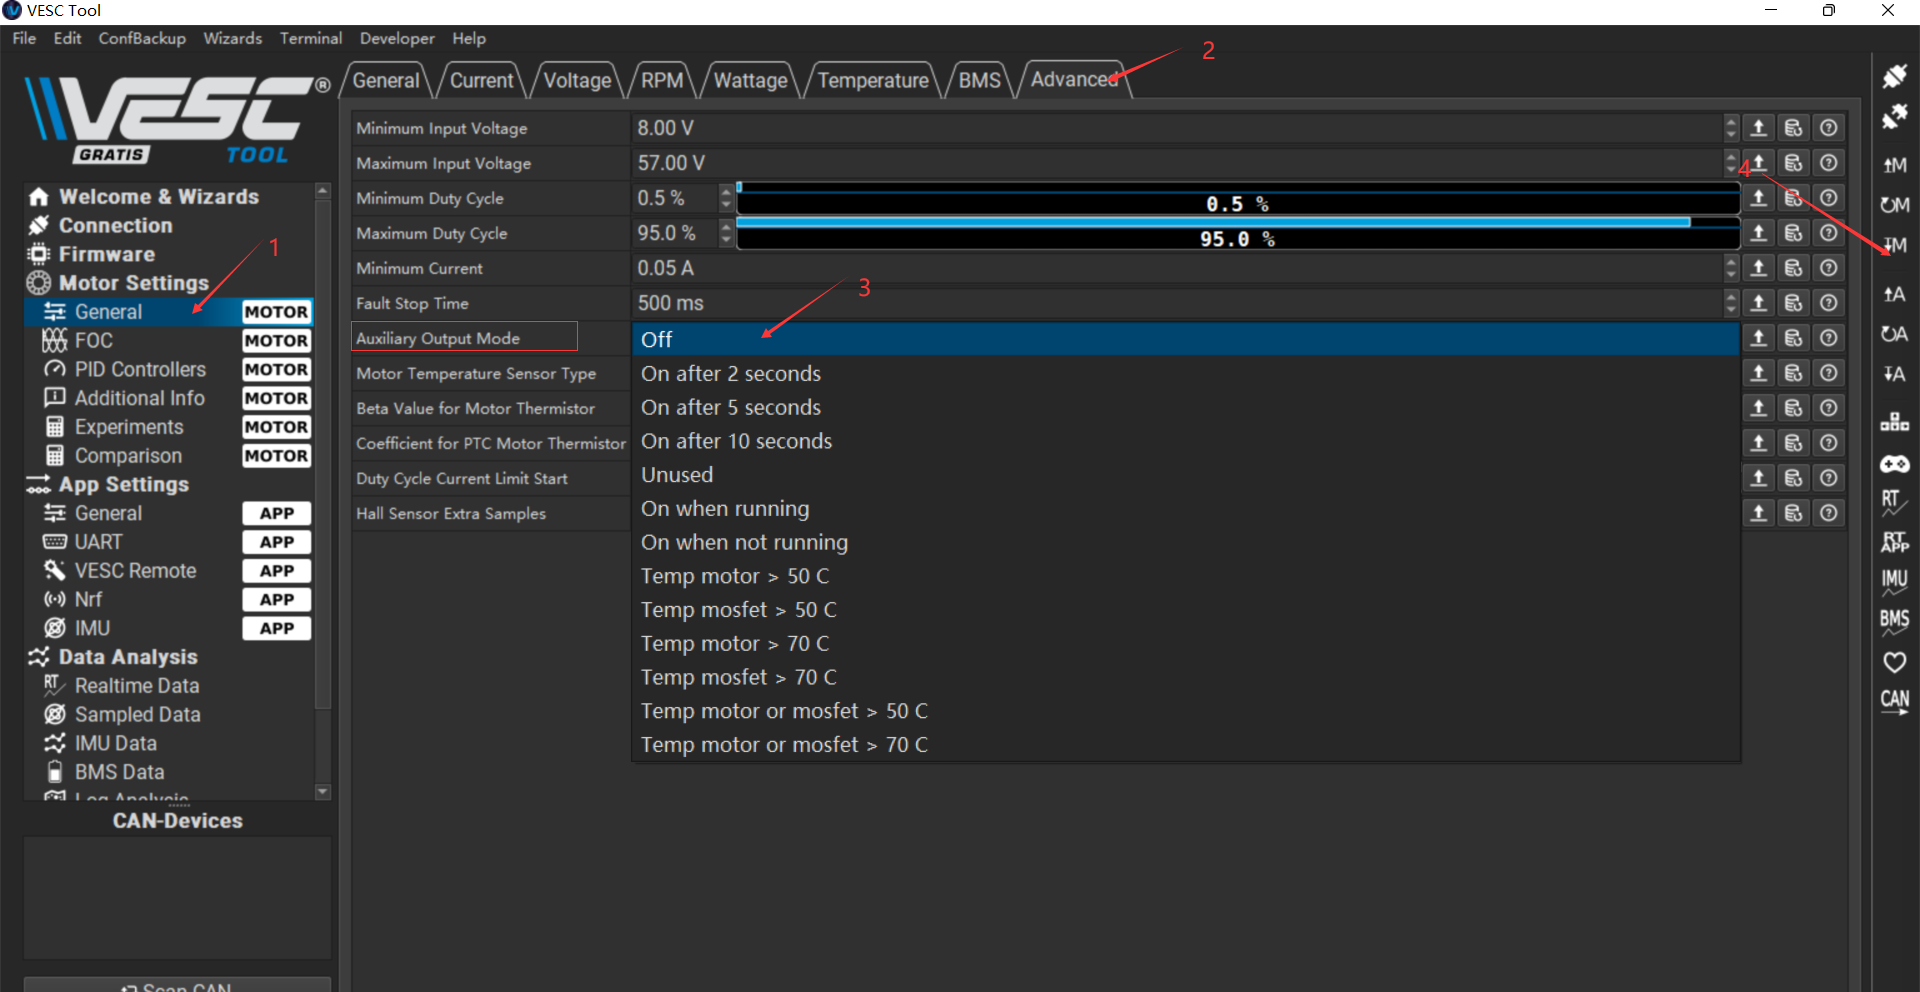Open the Developer menu

[397, 38]
